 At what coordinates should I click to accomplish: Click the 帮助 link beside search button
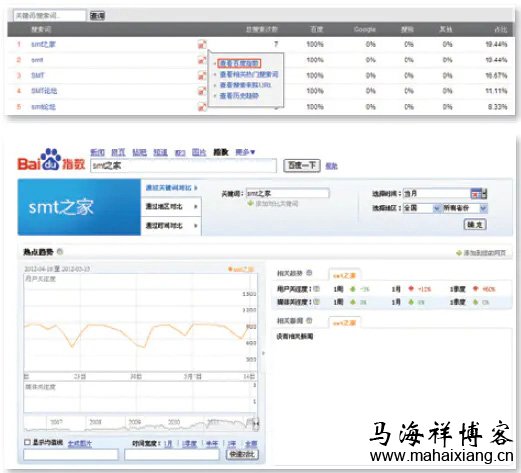point(331,166)
